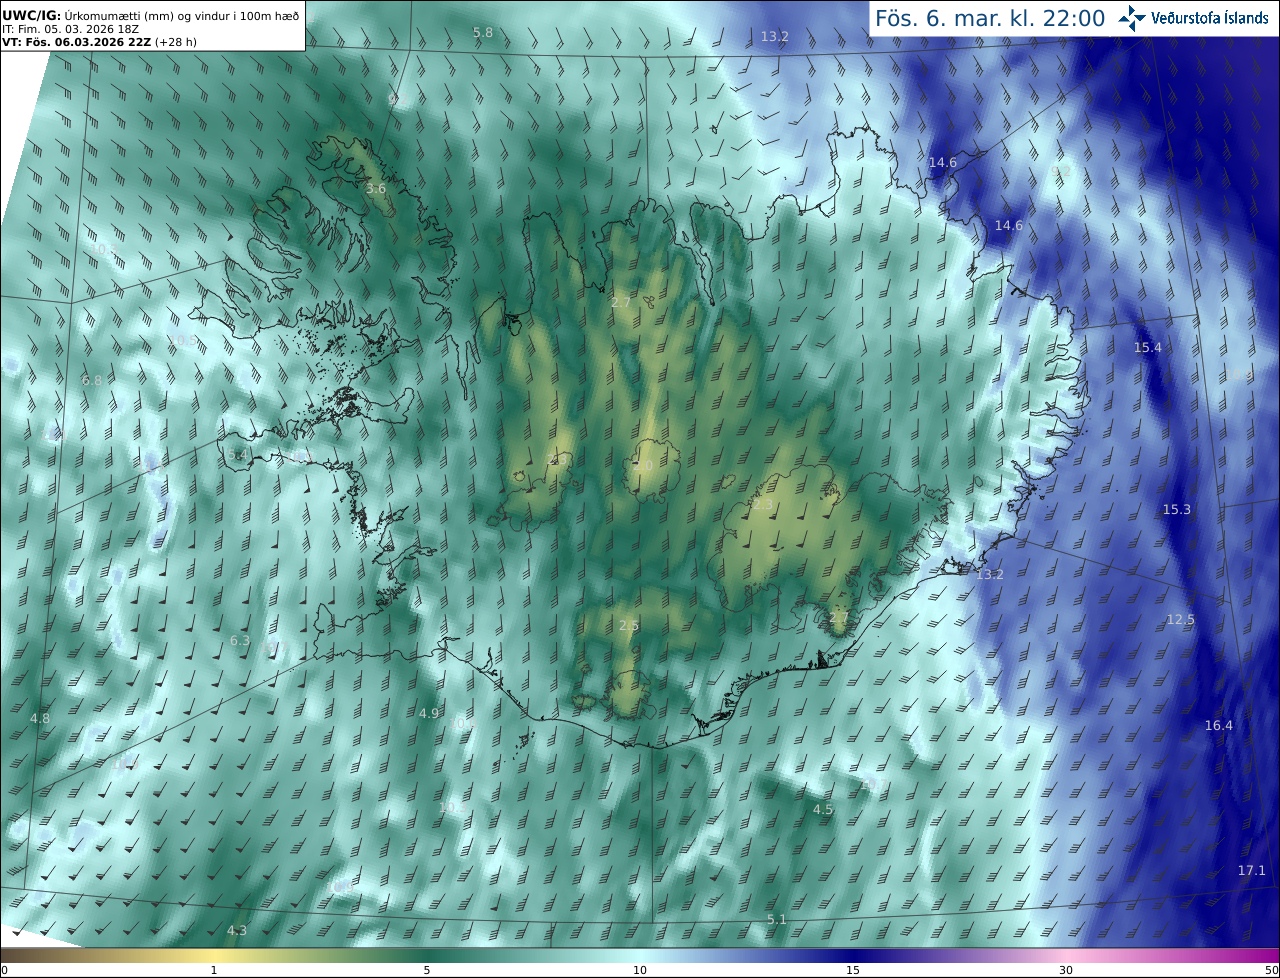This screenshot has height=978, width=1280.
Task: Click the 5.8 value label on map
Action: tap(483, 32)
